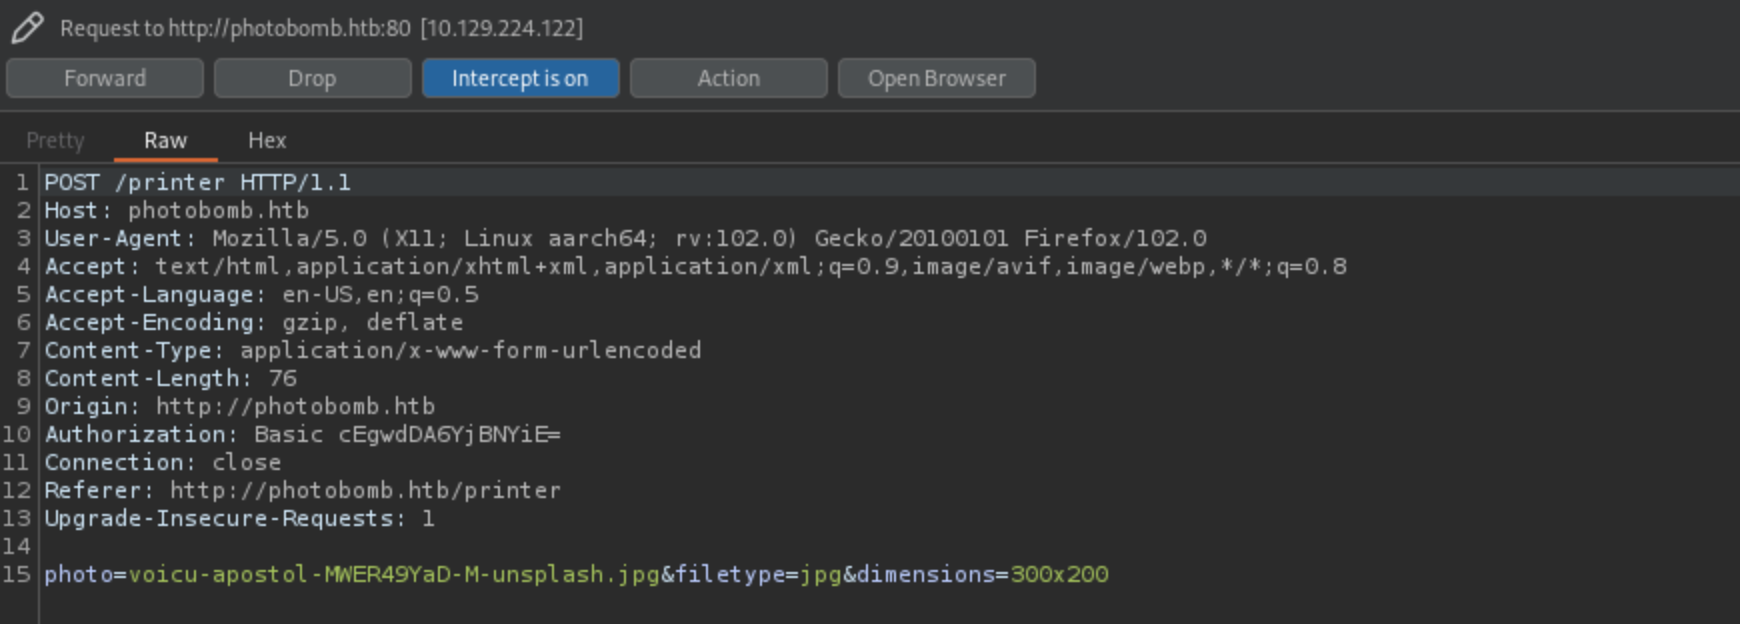Click the Referer header URL

[364, 491]
